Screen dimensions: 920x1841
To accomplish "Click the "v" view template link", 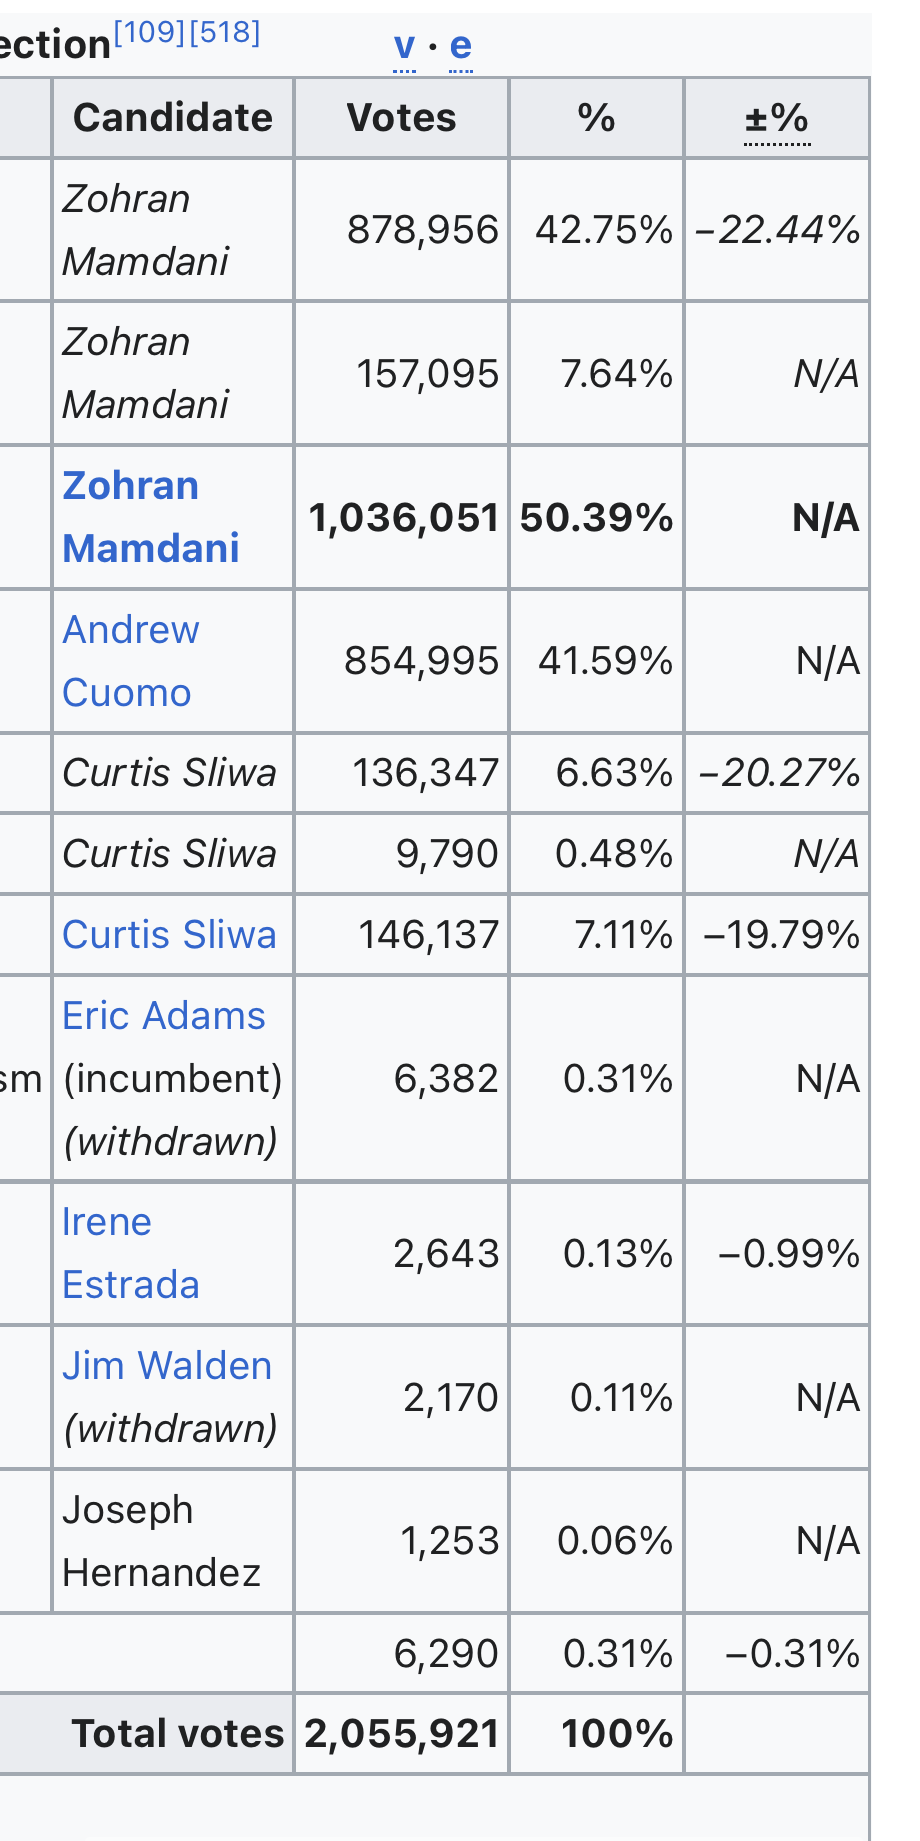I will point(404,46).
